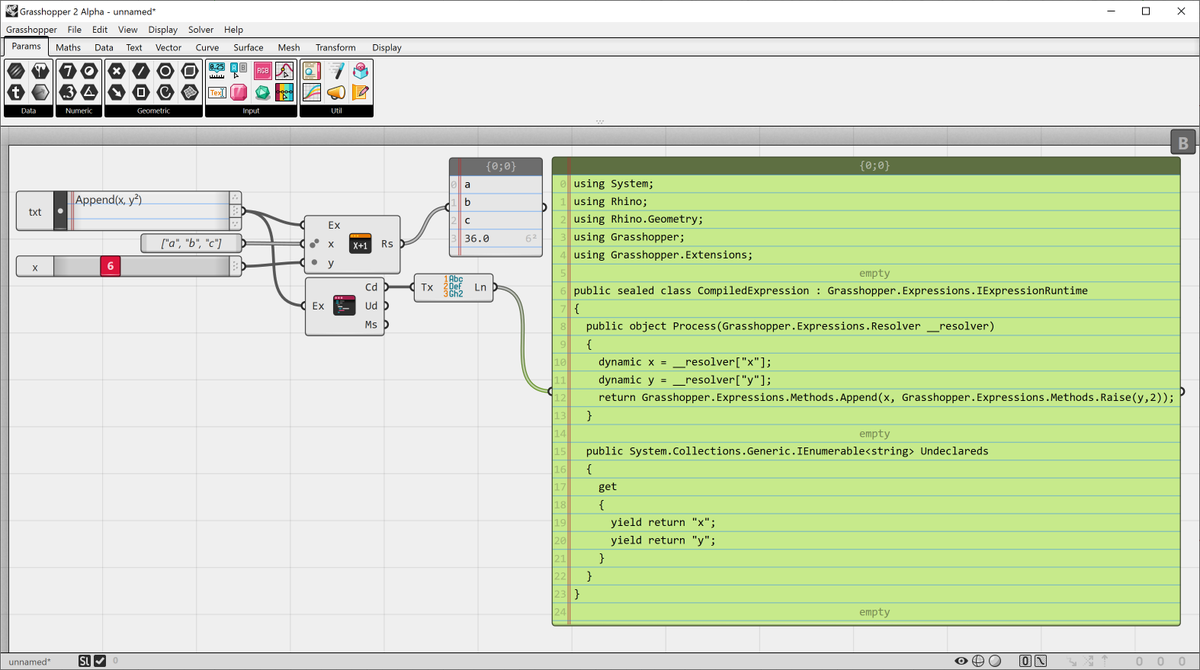
Task: Select the graph mapper curve input icon
Action: point(284,70)
